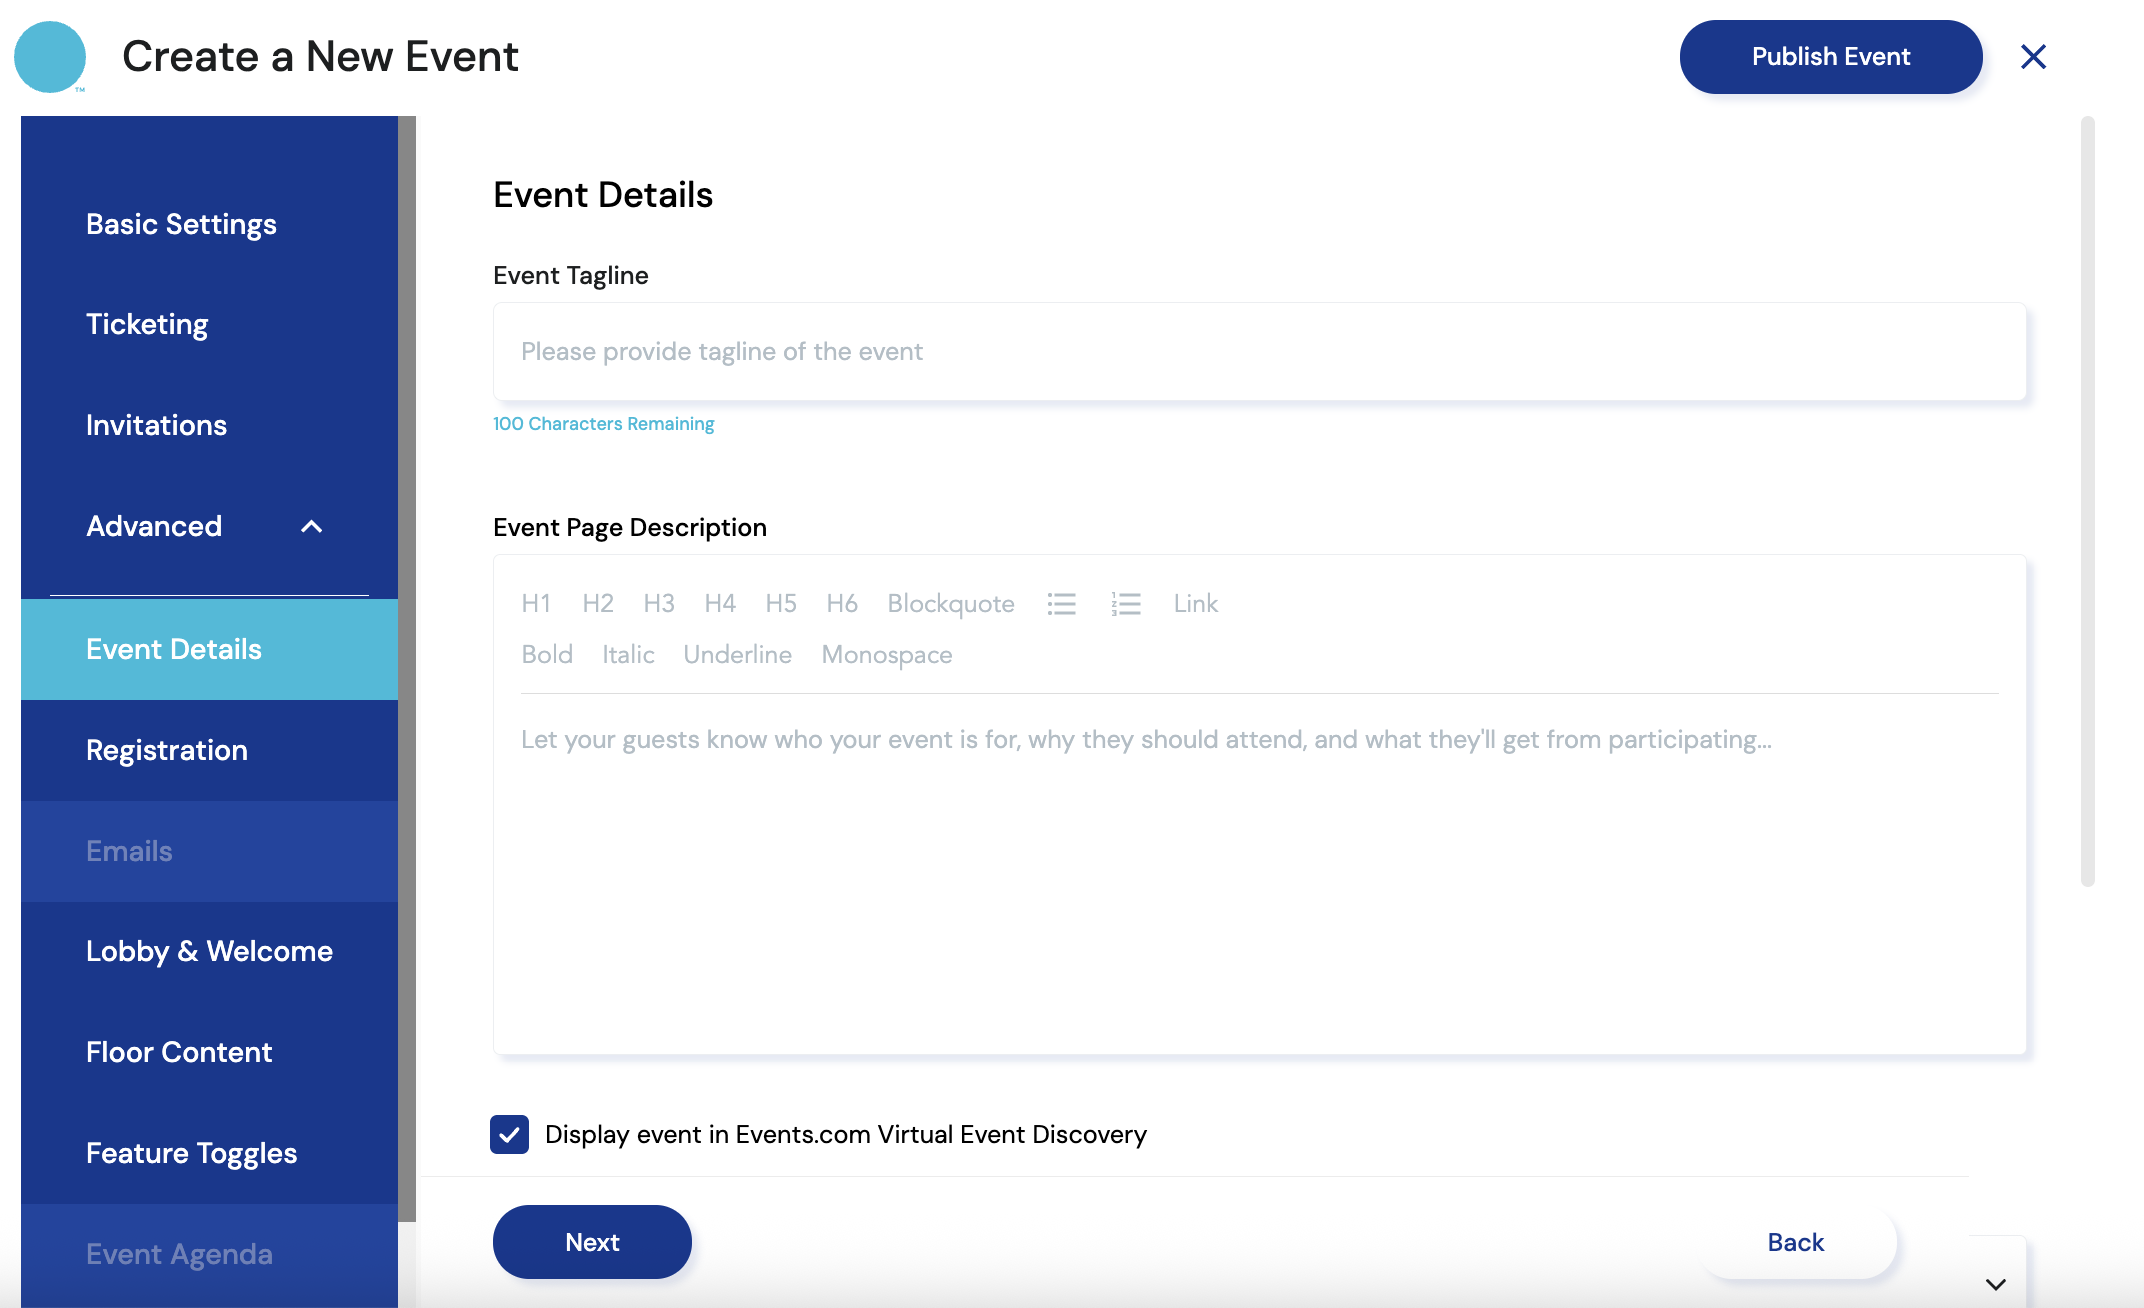Click into the Event Tagline field

(1259, 352)
